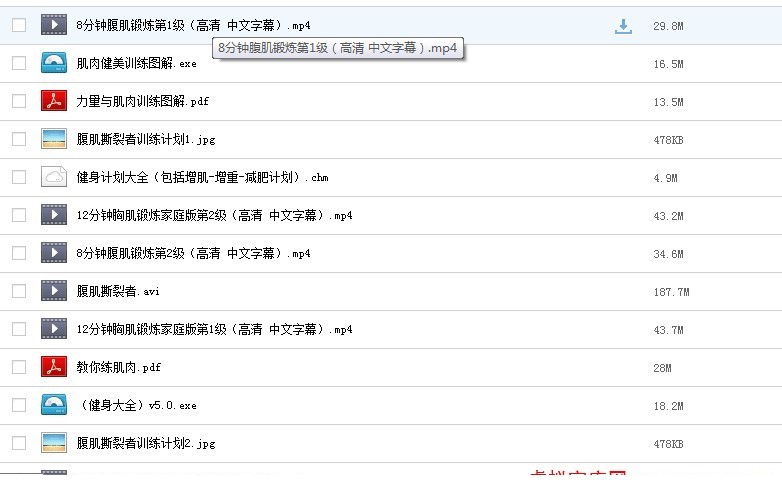Open file 腹肌撕裂者.avi

point(118,291)
